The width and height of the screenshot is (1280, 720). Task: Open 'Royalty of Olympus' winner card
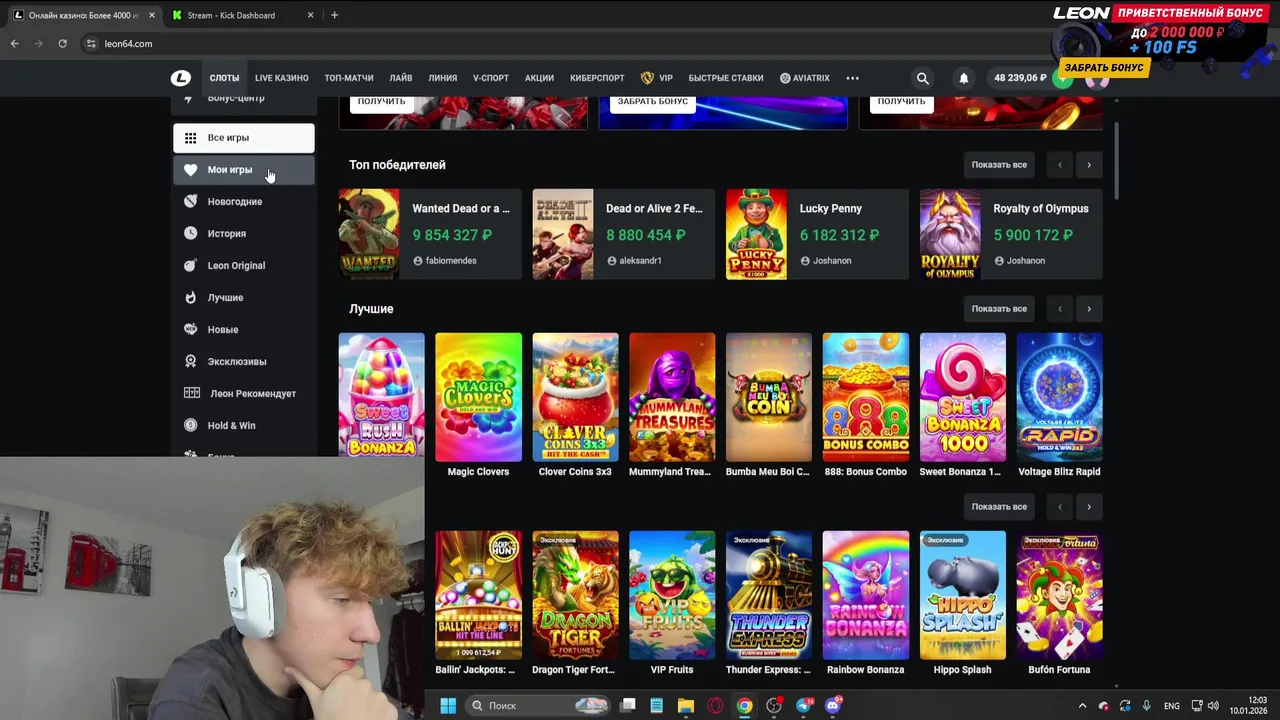click(1011, 234)
